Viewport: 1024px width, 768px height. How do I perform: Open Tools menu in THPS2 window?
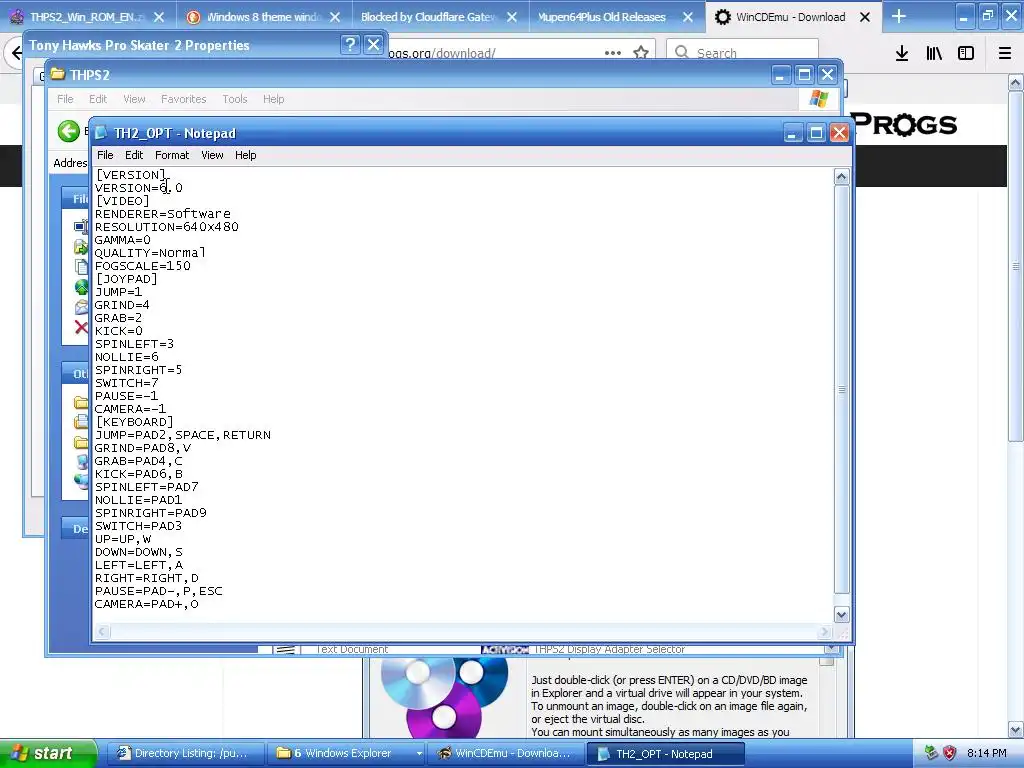234,99
